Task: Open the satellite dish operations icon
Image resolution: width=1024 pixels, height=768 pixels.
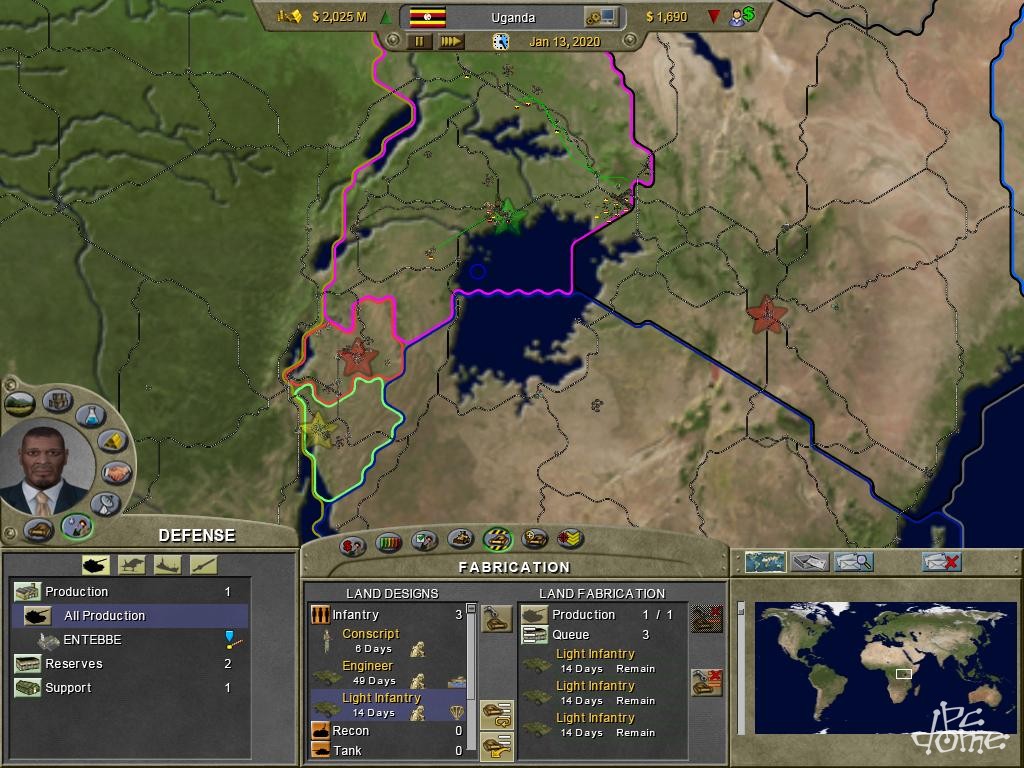Action: tap(105, 503)
